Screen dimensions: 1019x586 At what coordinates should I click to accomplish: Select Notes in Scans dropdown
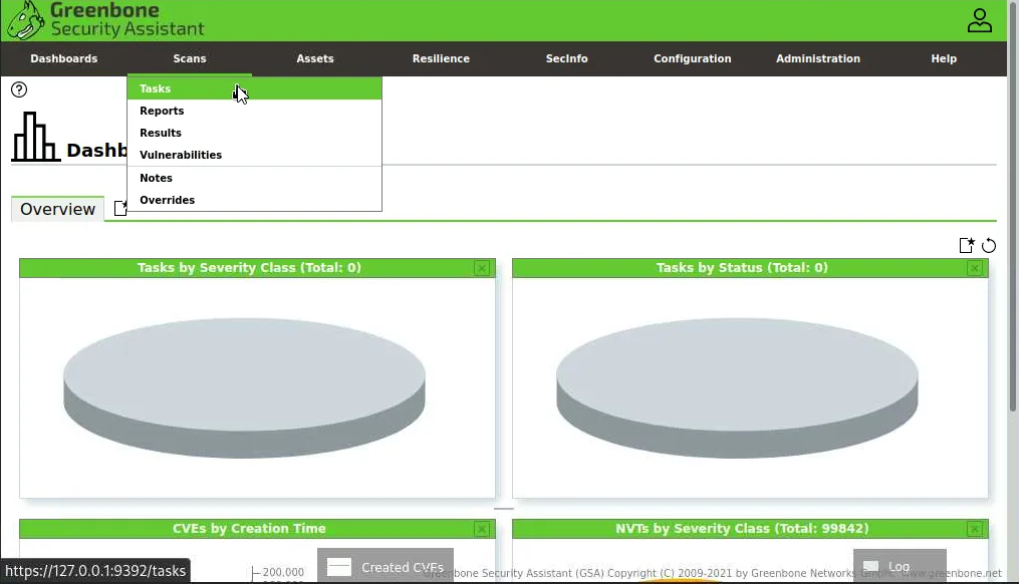254,177
